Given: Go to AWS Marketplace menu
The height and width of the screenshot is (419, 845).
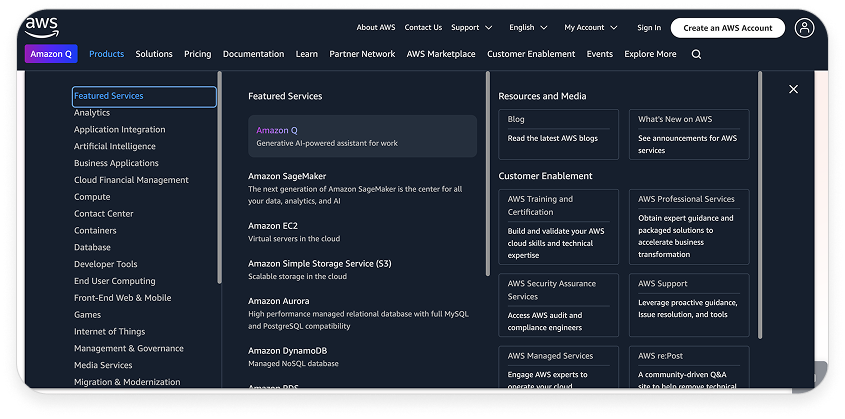Looking at the screenshot, I should click(x=441, y=54).
